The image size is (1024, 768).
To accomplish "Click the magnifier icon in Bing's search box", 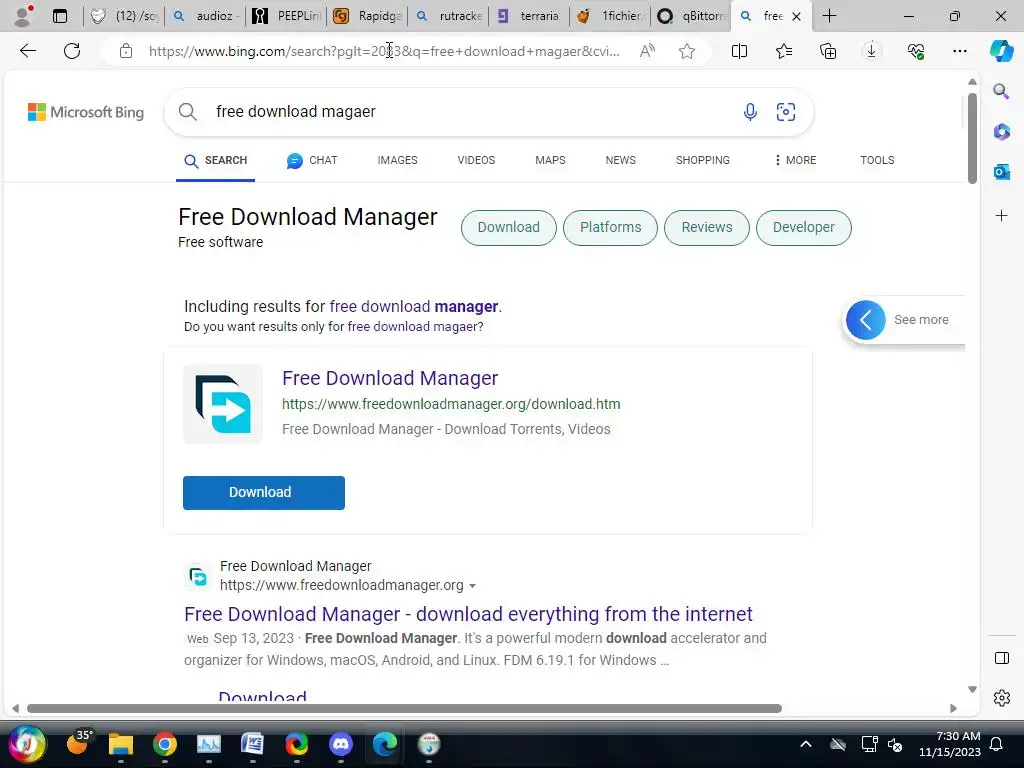I will click(187, 112).
